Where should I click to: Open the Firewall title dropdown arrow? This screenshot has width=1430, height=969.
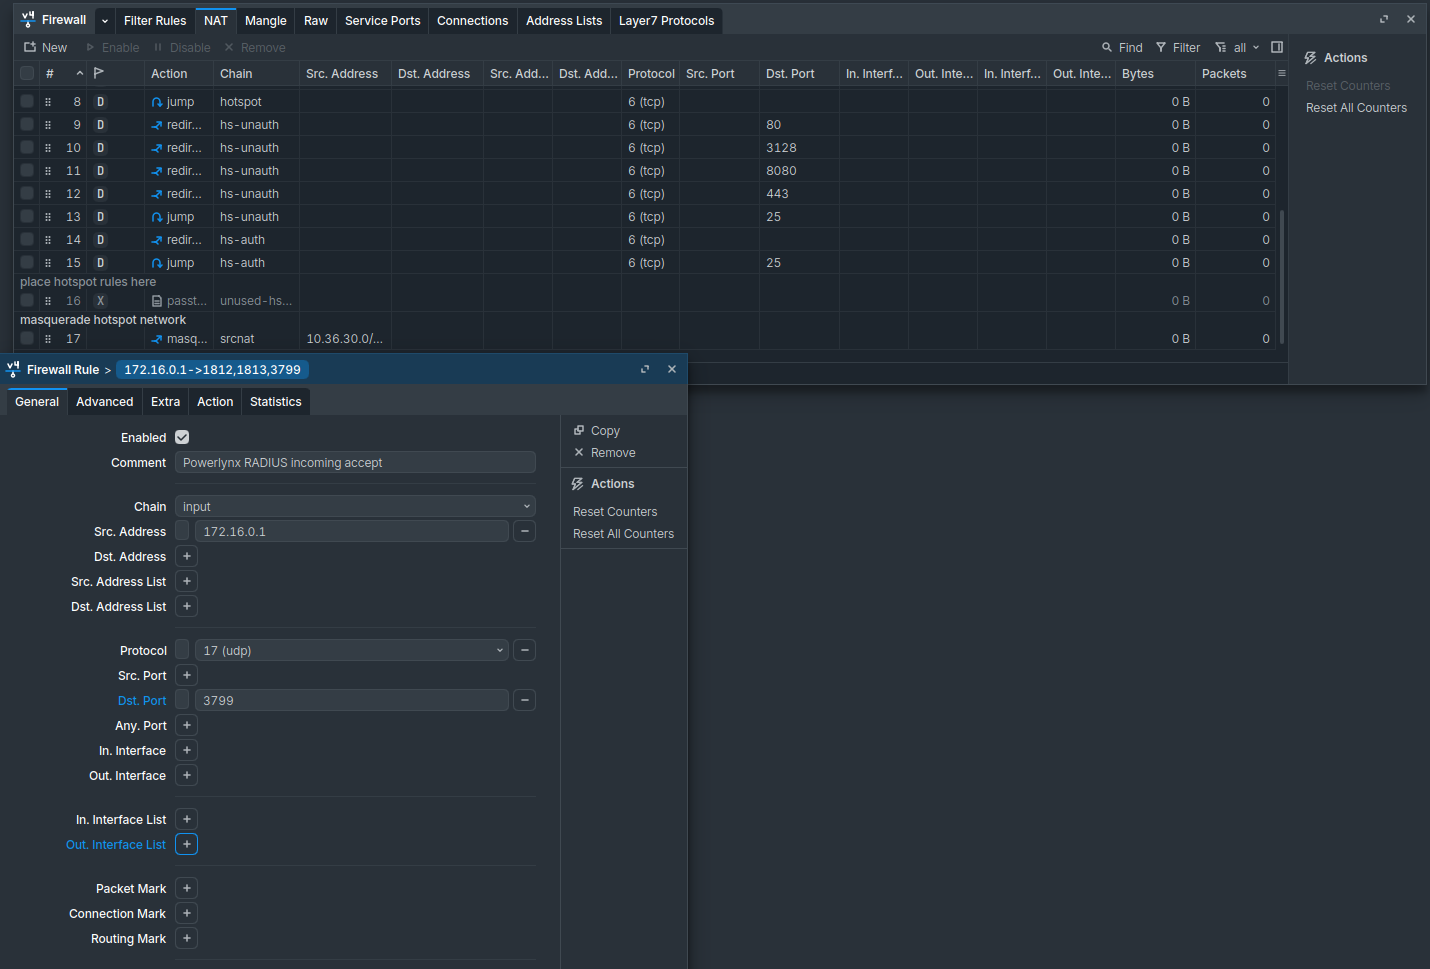click(x=105, y=21)
